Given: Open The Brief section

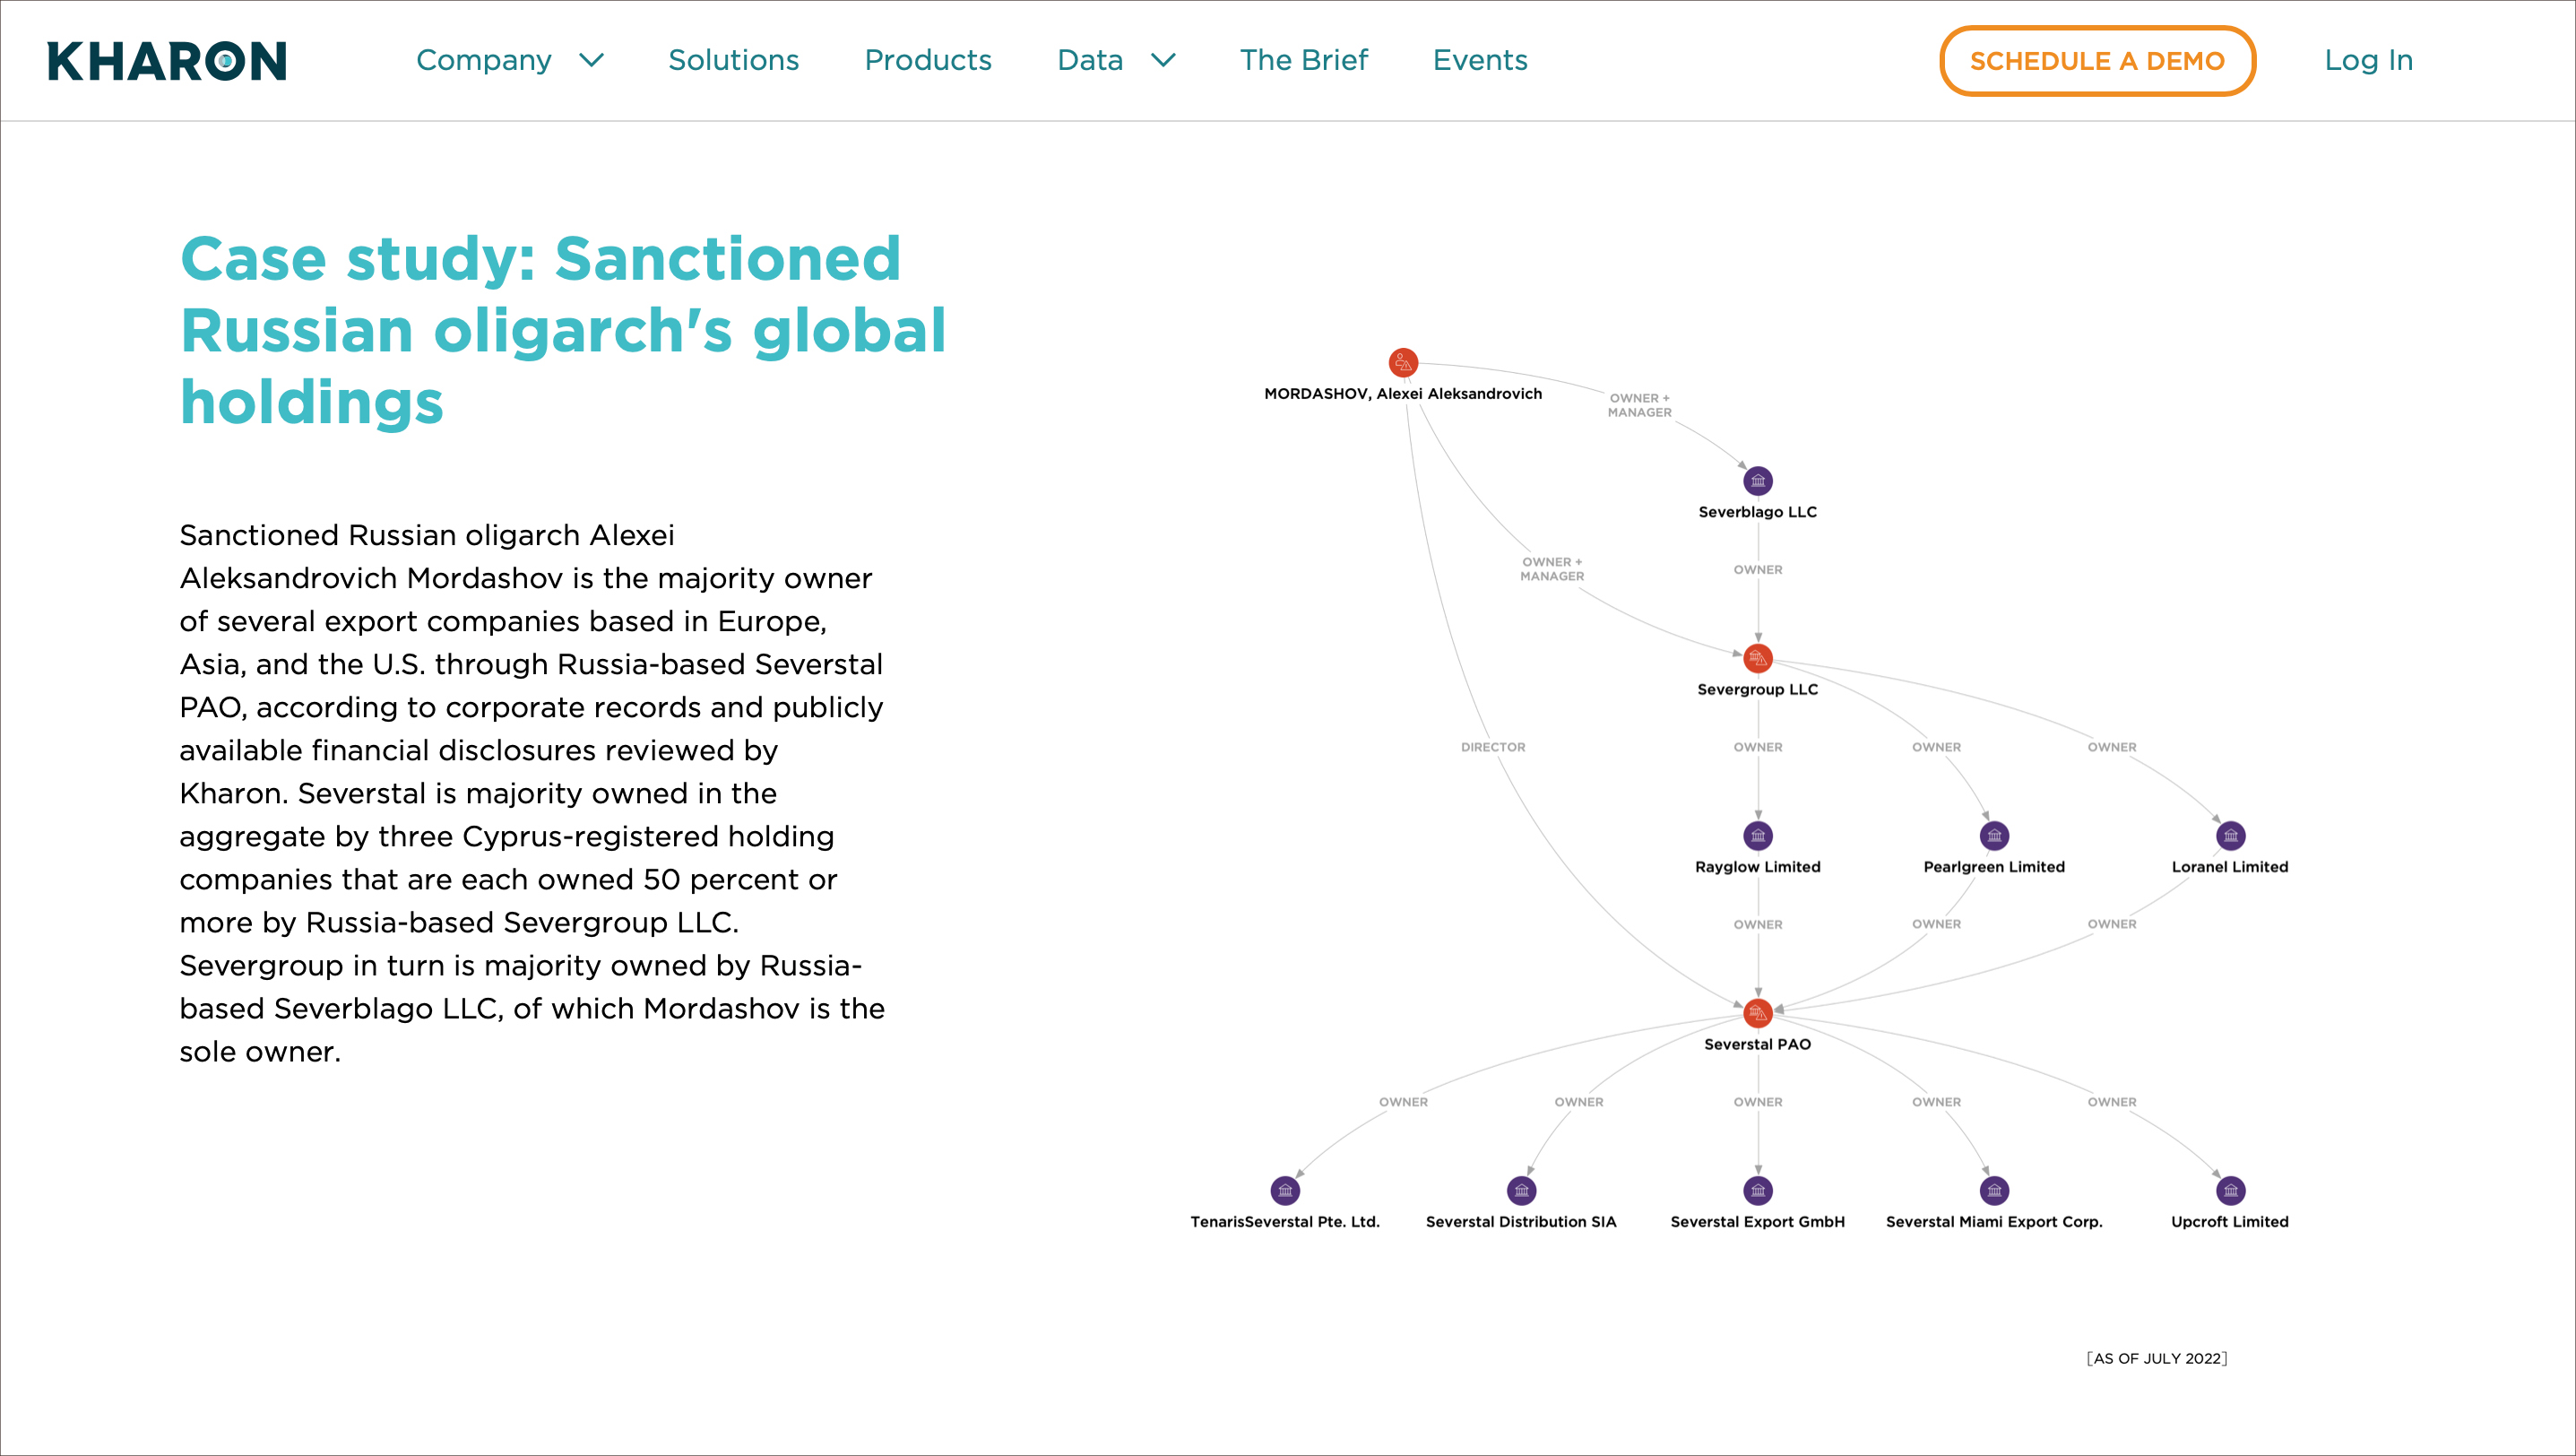Looking at the screenshot, I should tap(1303, 61).
